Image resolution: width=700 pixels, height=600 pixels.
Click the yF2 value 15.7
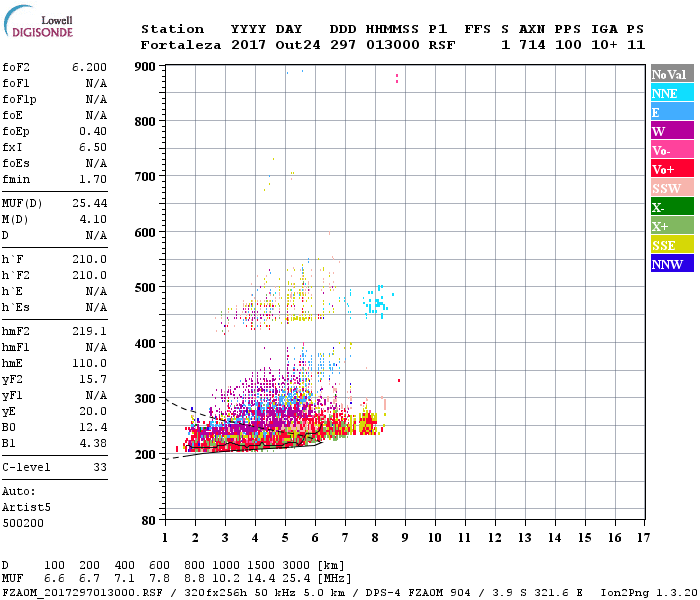(93, 379)
